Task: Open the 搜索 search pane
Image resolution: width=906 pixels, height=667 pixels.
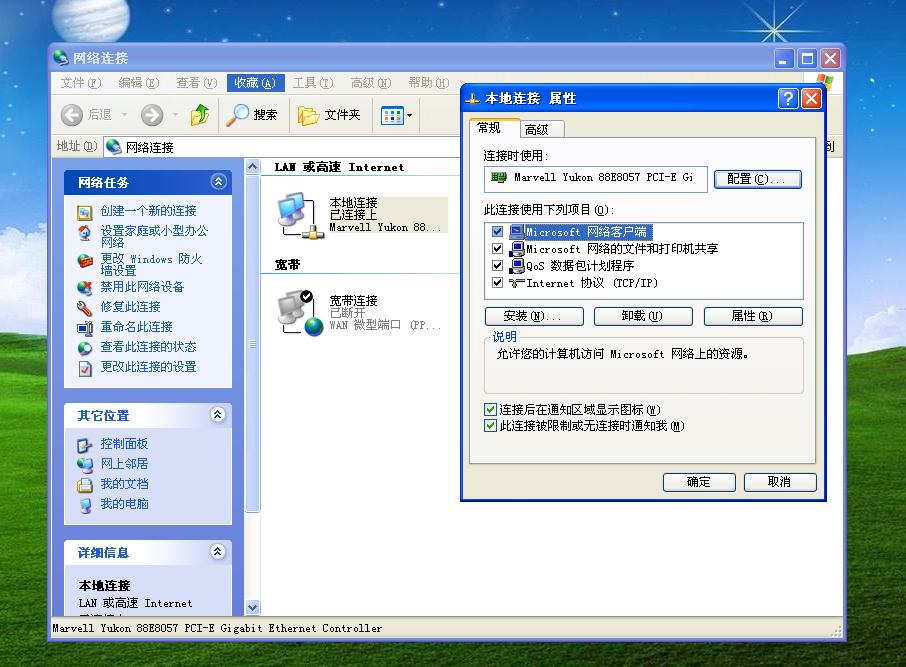Action: [x=253, y=115]
